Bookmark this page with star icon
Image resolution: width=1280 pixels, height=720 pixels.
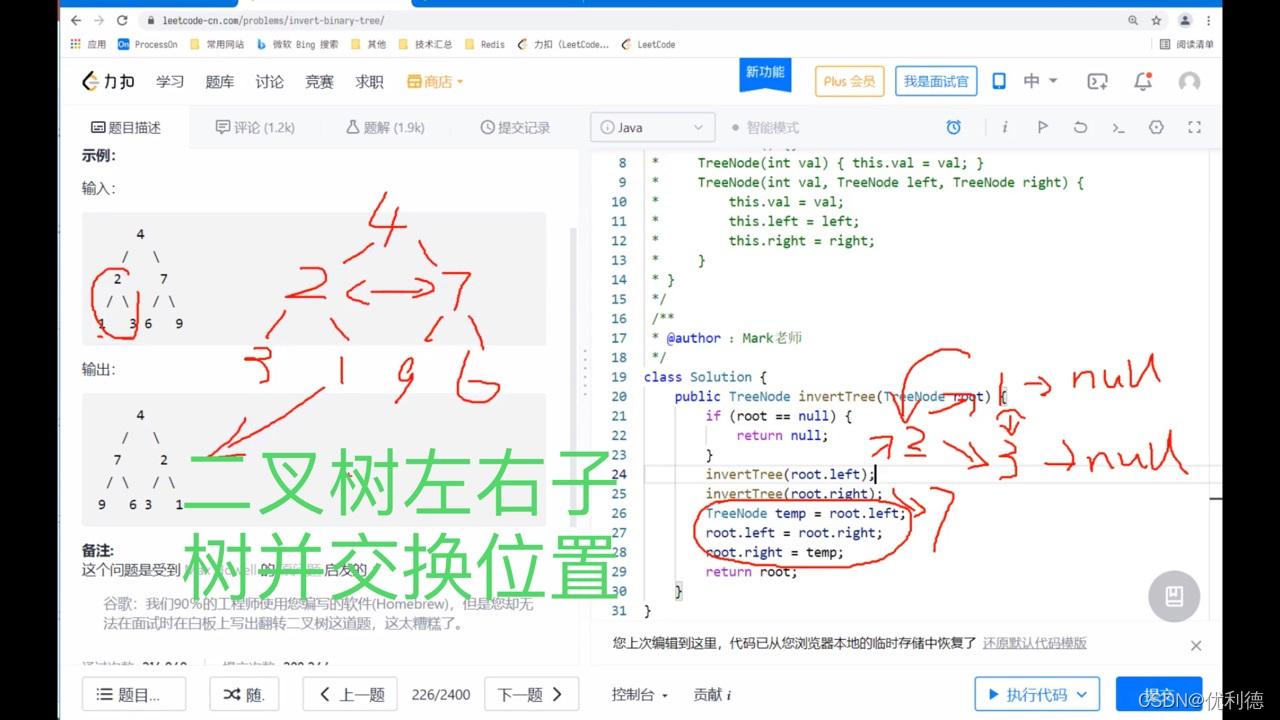tap(1156, 20)
